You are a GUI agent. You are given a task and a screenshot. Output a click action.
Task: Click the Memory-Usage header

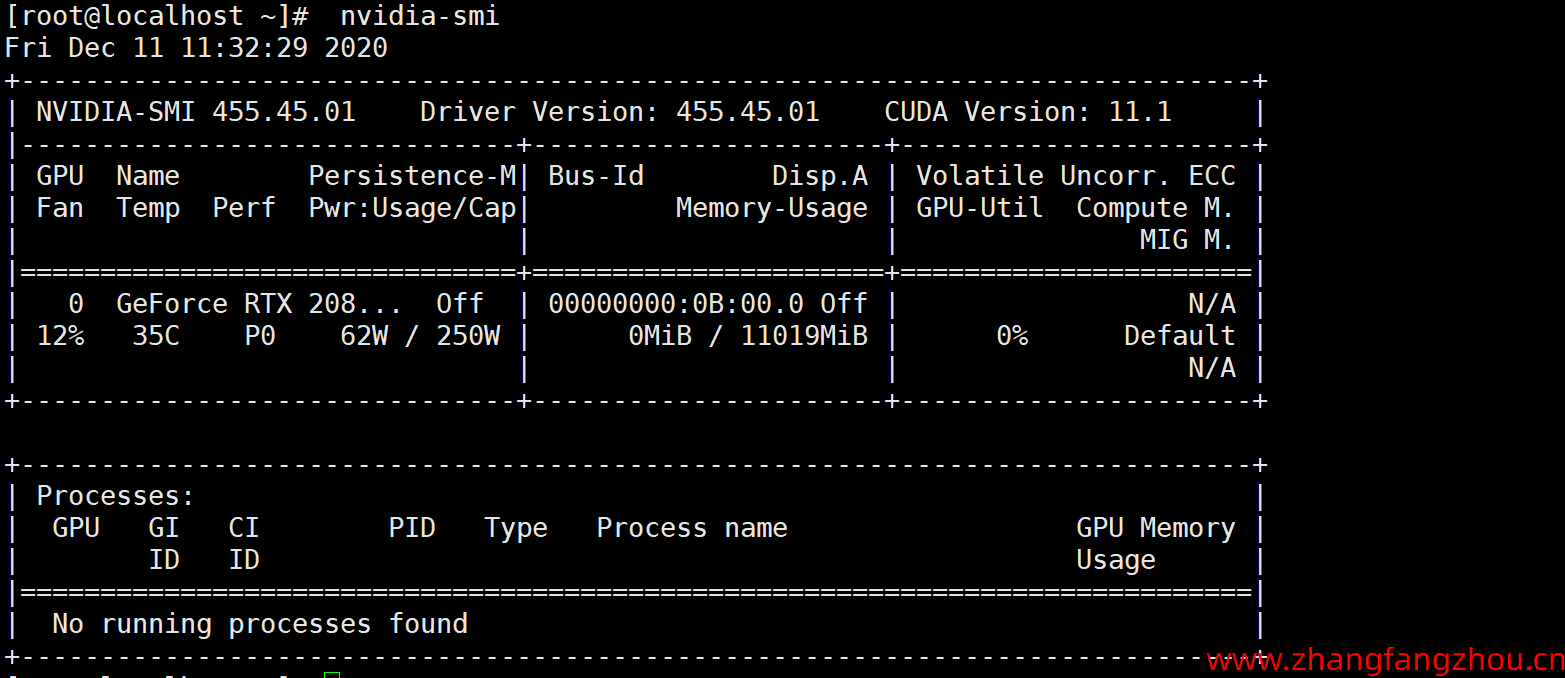(772, 208)
